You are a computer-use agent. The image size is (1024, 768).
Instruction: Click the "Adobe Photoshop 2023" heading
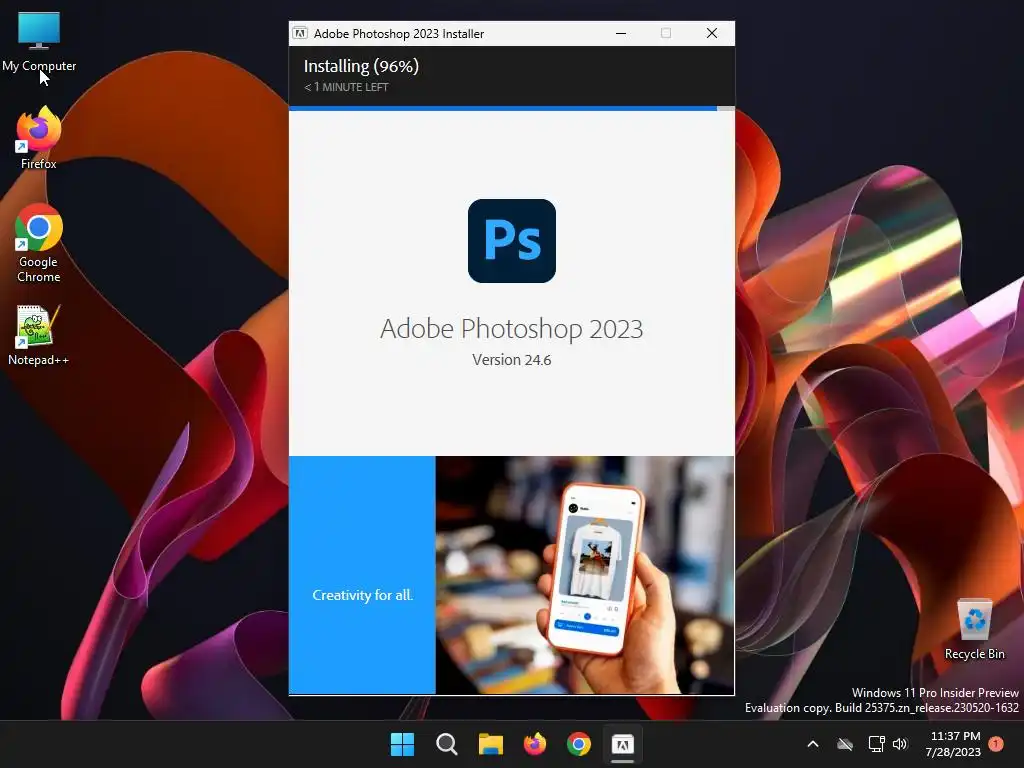click(x=511, y=328)
